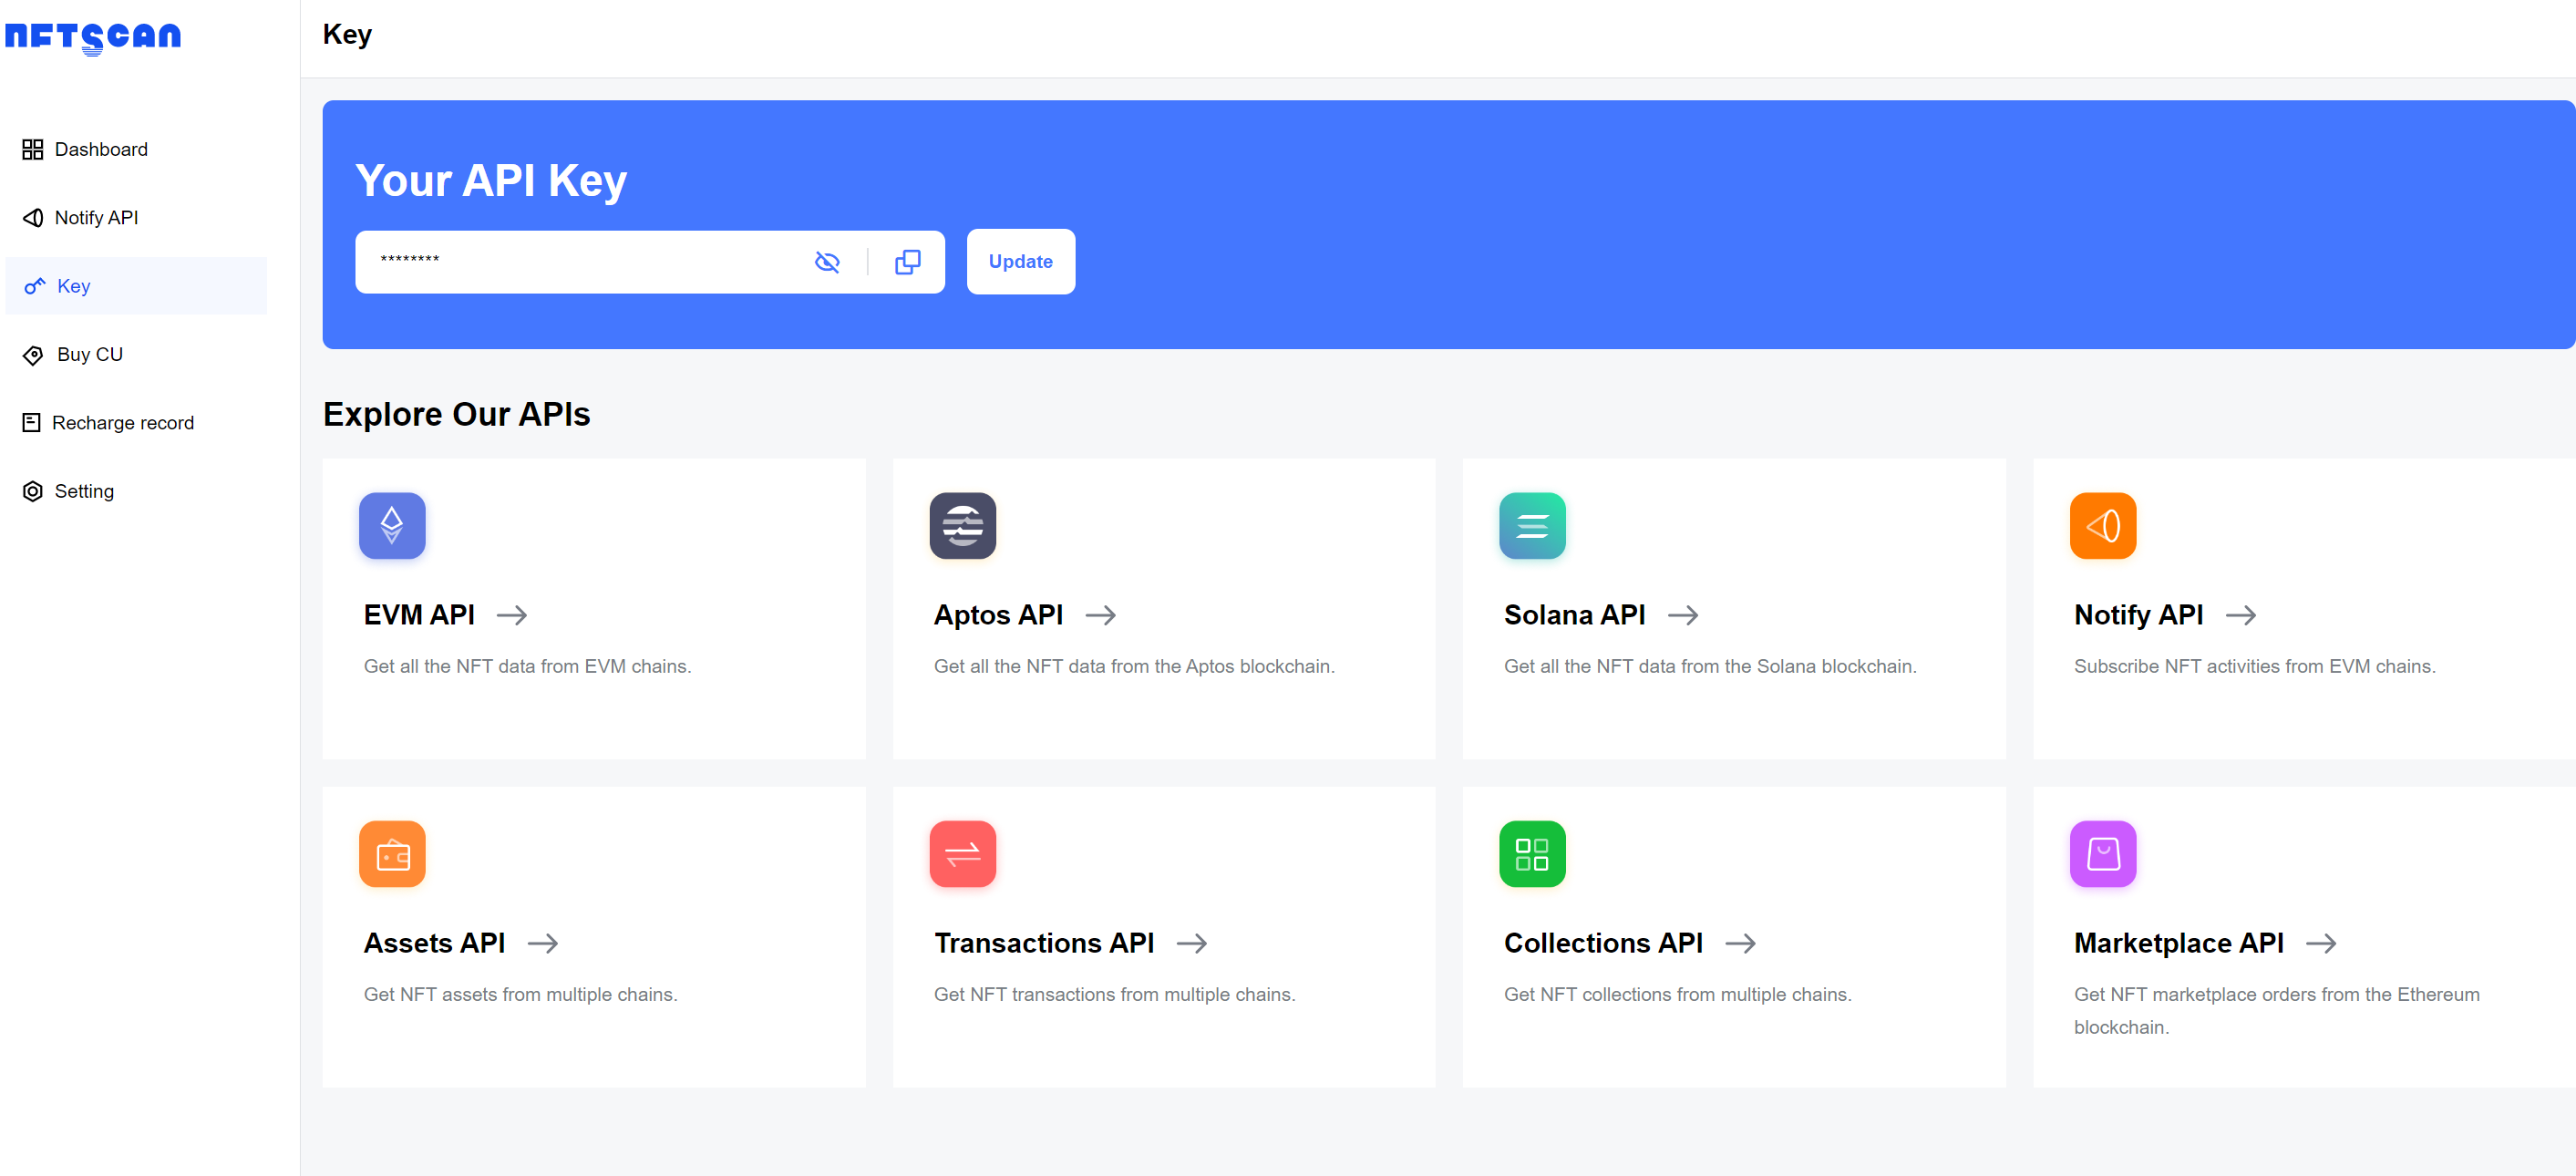Click the Transactions API icon
Viewport: 2576px width, 1176px height.
(x=964, y=852)
